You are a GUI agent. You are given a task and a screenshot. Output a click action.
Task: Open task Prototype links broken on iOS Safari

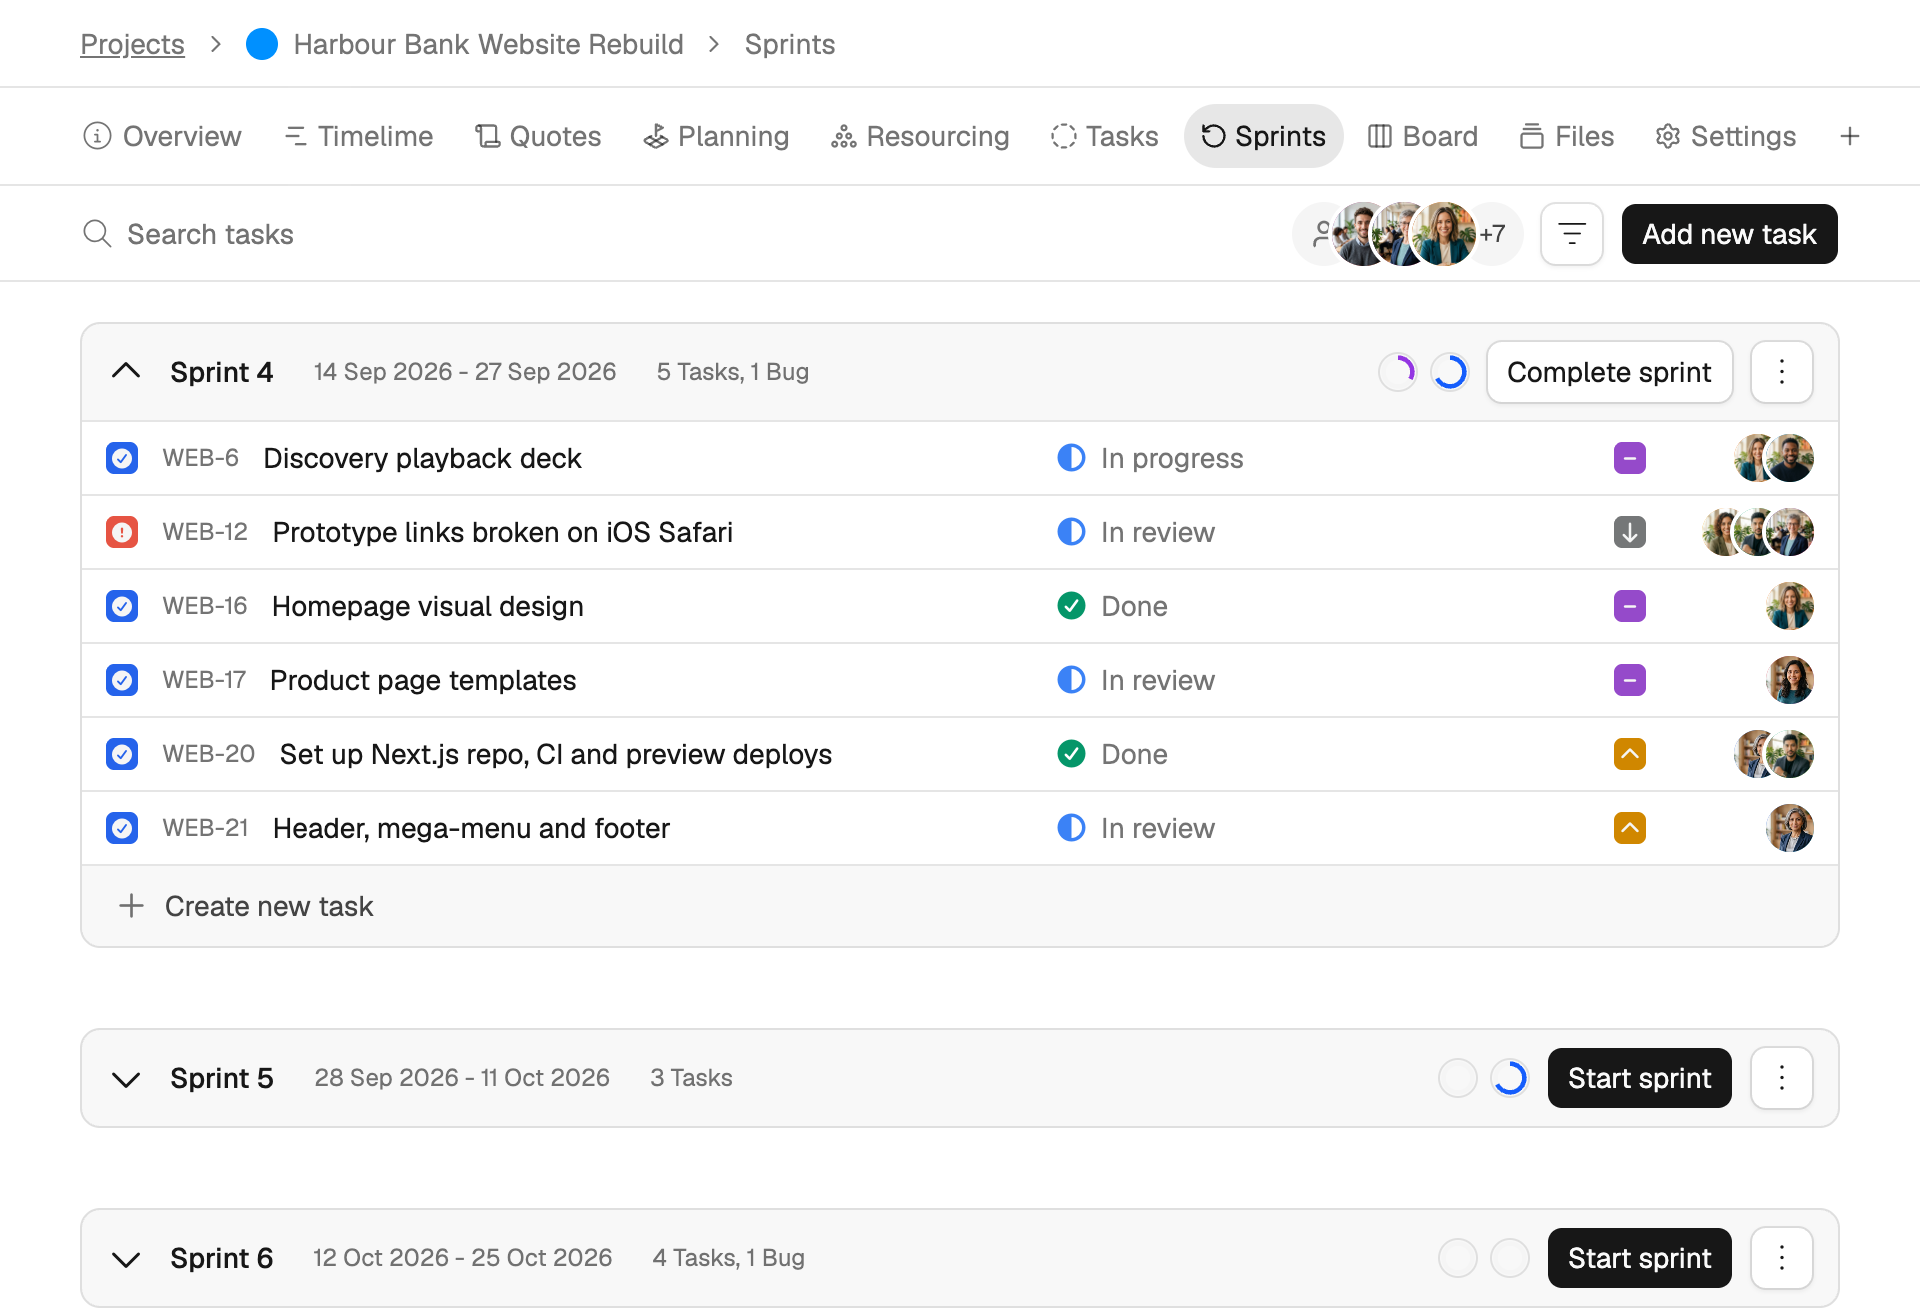coord(502,532)
